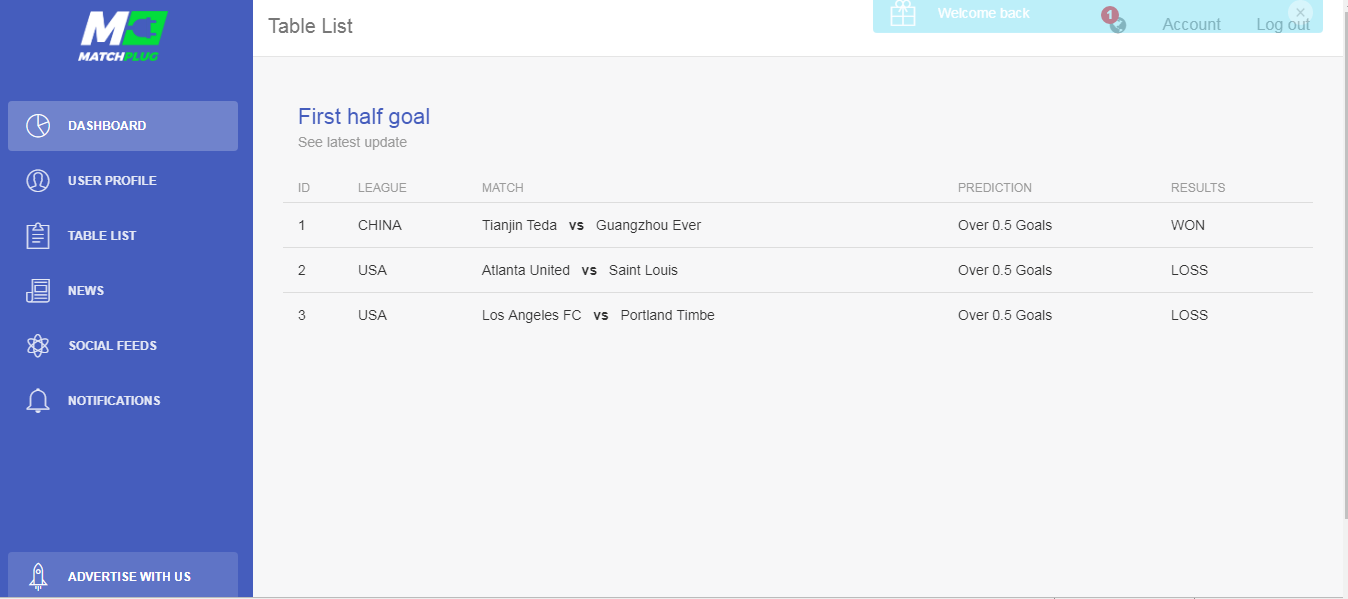
Task: Click the MatchPlug logo
Action: coord(122,37)
